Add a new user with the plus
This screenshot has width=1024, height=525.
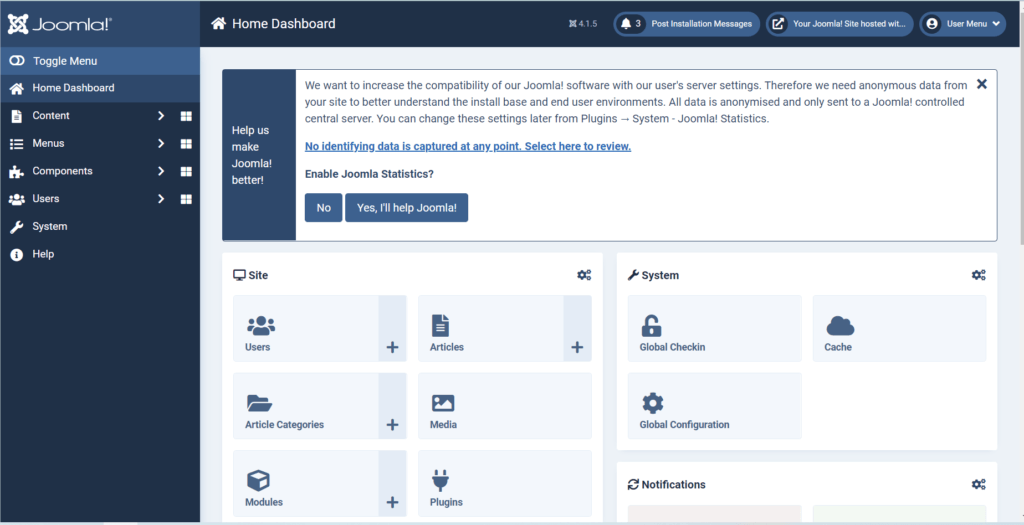pos(392,328)
